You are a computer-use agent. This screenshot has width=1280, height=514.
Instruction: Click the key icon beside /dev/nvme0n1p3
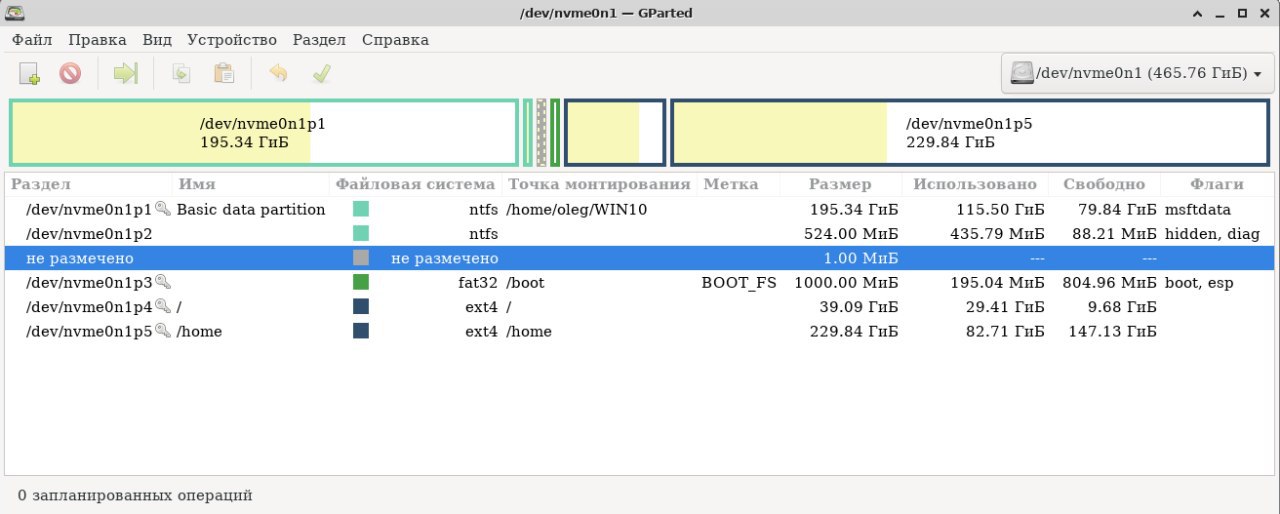pyautogui.click(x=163, y=282)
